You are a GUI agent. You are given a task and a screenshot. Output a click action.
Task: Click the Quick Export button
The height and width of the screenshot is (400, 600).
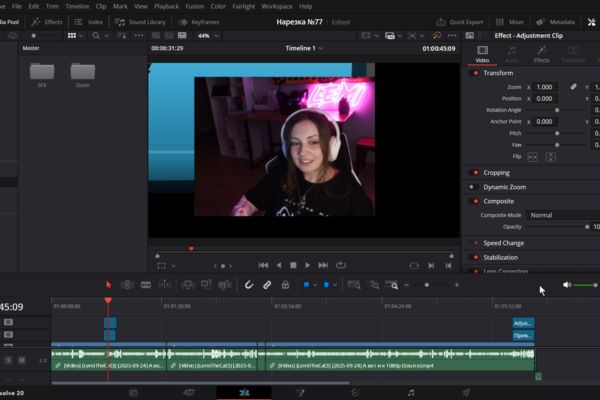460,22
